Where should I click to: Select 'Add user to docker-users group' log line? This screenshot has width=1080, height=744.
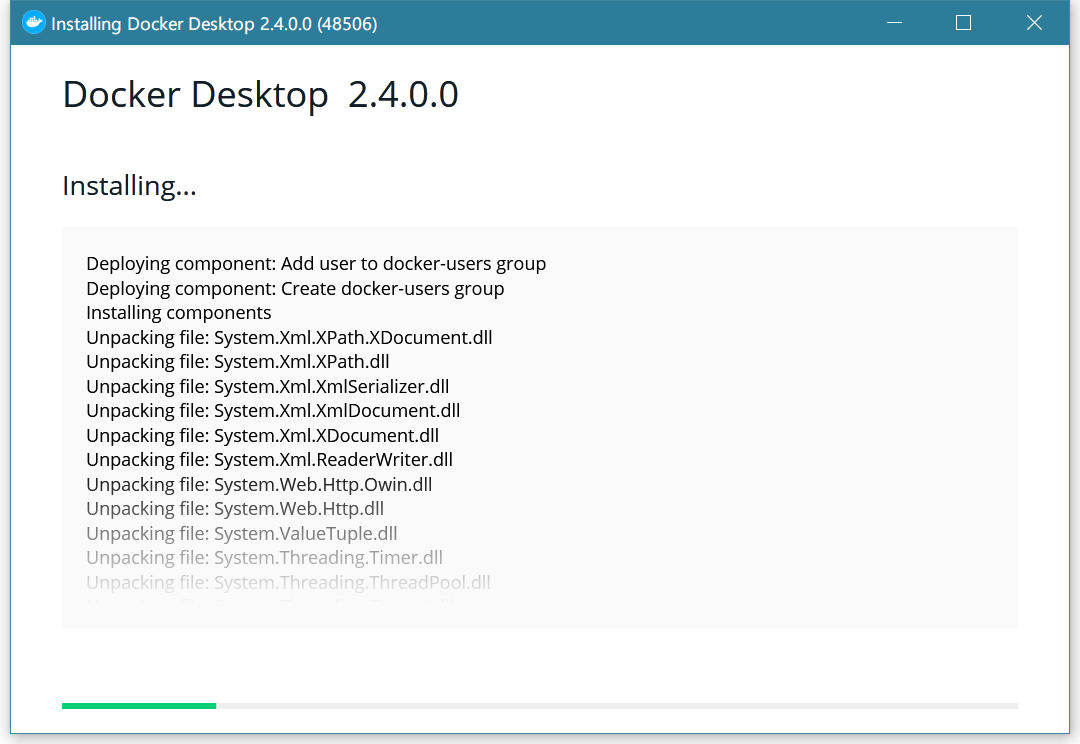point(316,264)
